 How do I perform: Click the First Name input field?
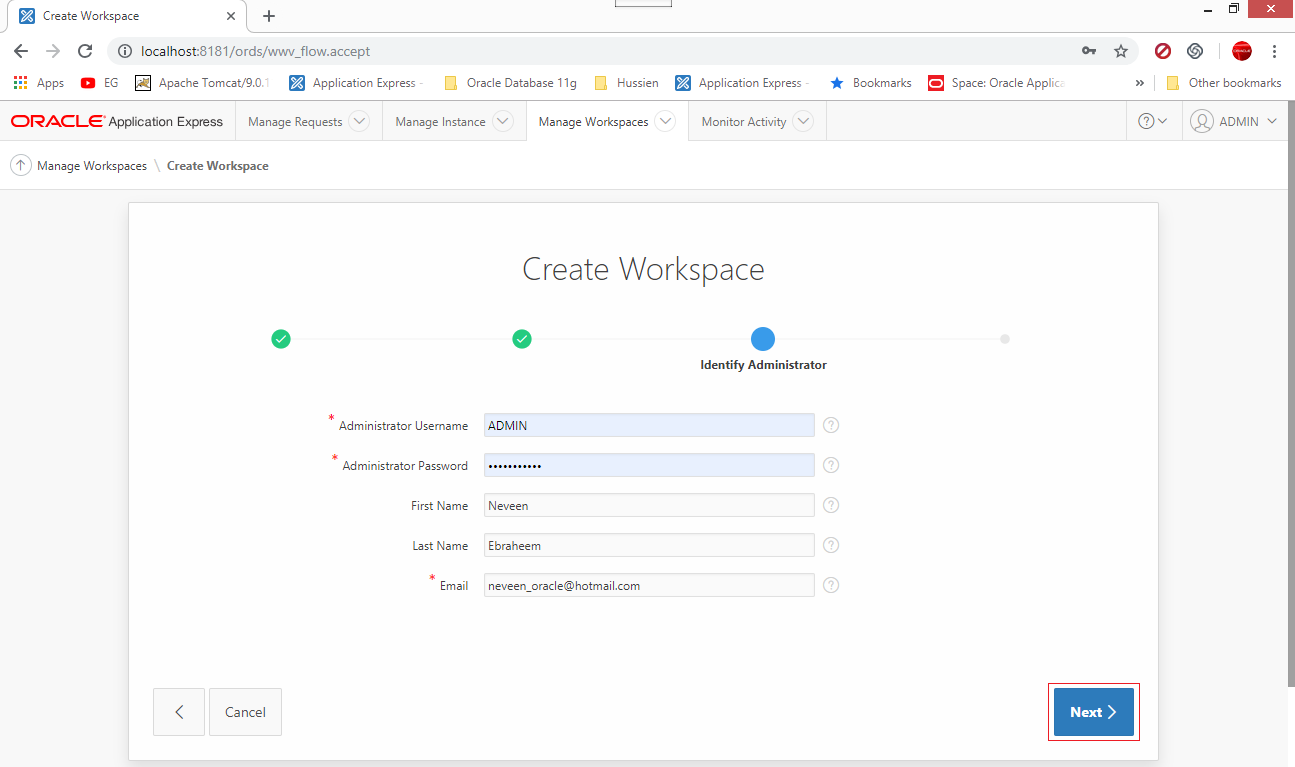[648, 505]
